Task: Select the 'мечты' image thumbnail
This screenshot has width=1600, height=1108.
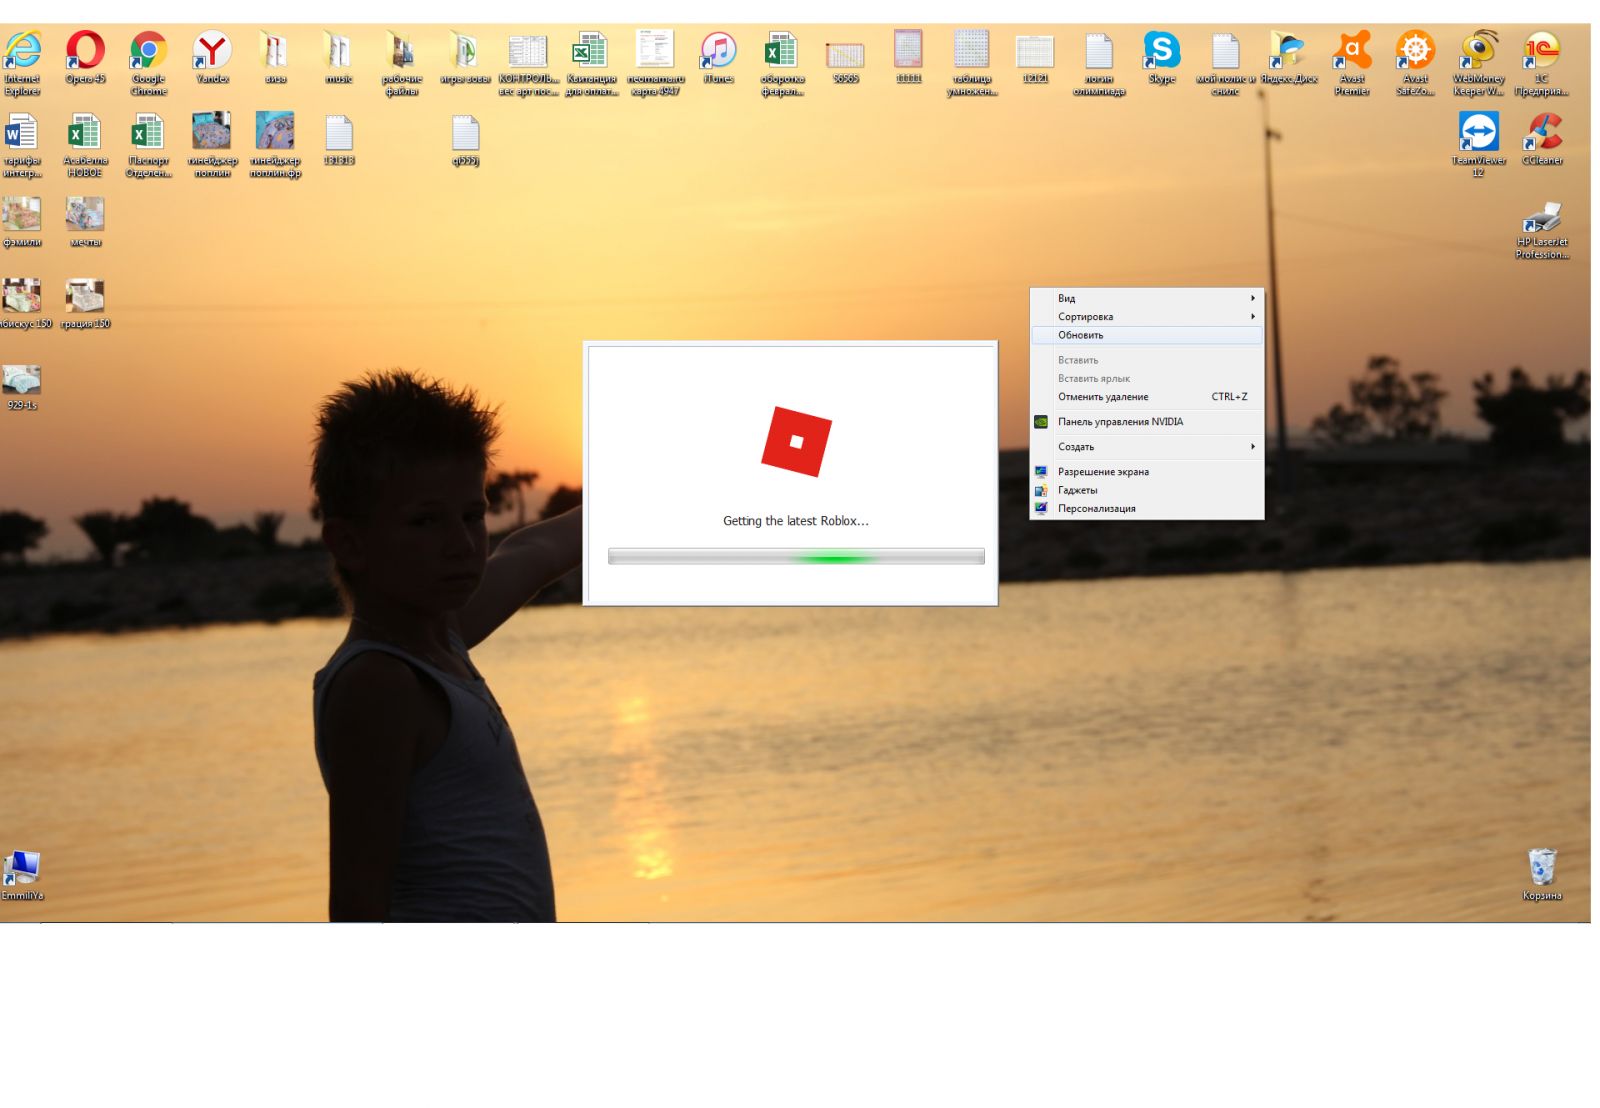Action: coord(85,221)
